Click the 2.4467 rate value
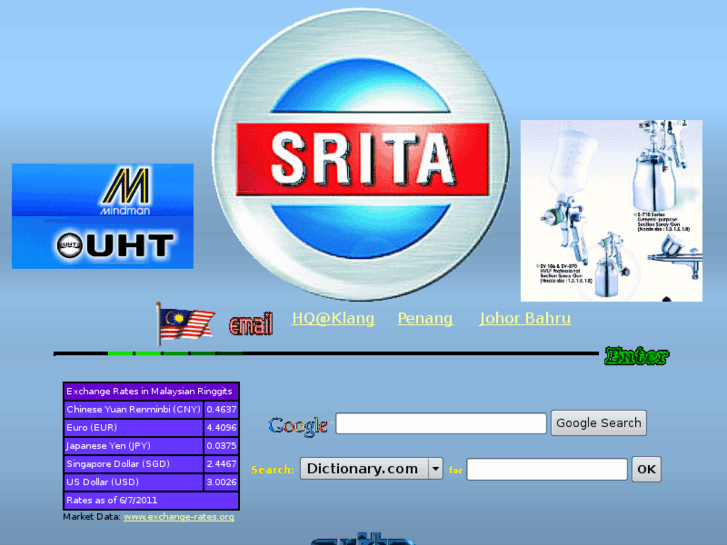The width and height of the screenshot is (727, 545). [x=221, y=464]
